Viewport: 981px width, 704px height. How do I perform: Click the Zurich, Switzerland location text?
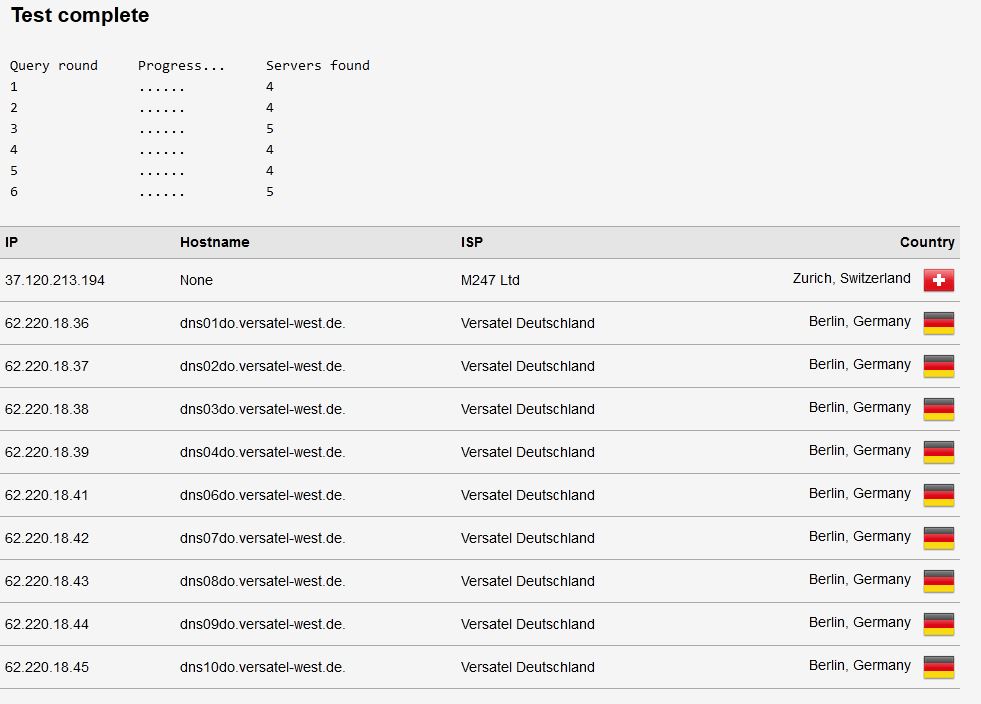[851, 278]
